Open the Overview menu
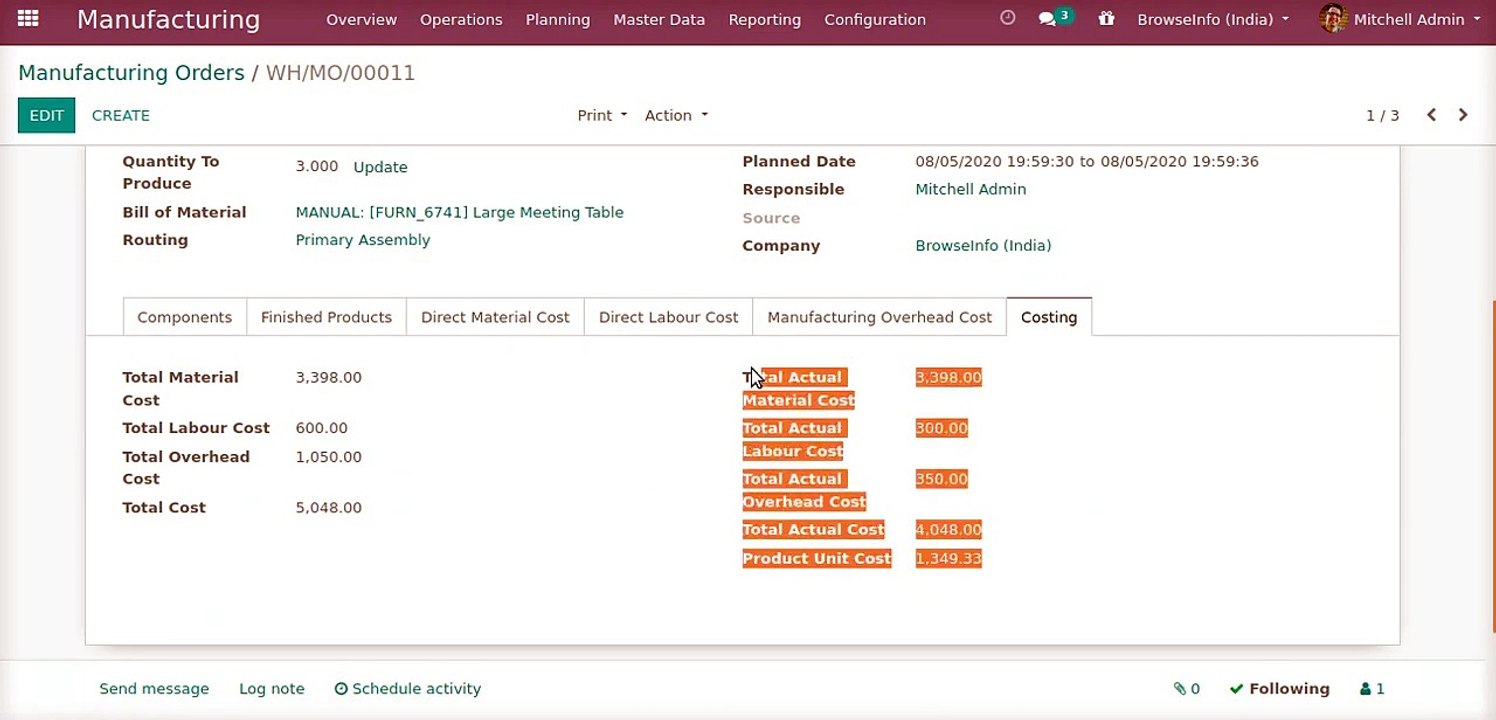The image size is (1496, 720). (x=361, y=19)
